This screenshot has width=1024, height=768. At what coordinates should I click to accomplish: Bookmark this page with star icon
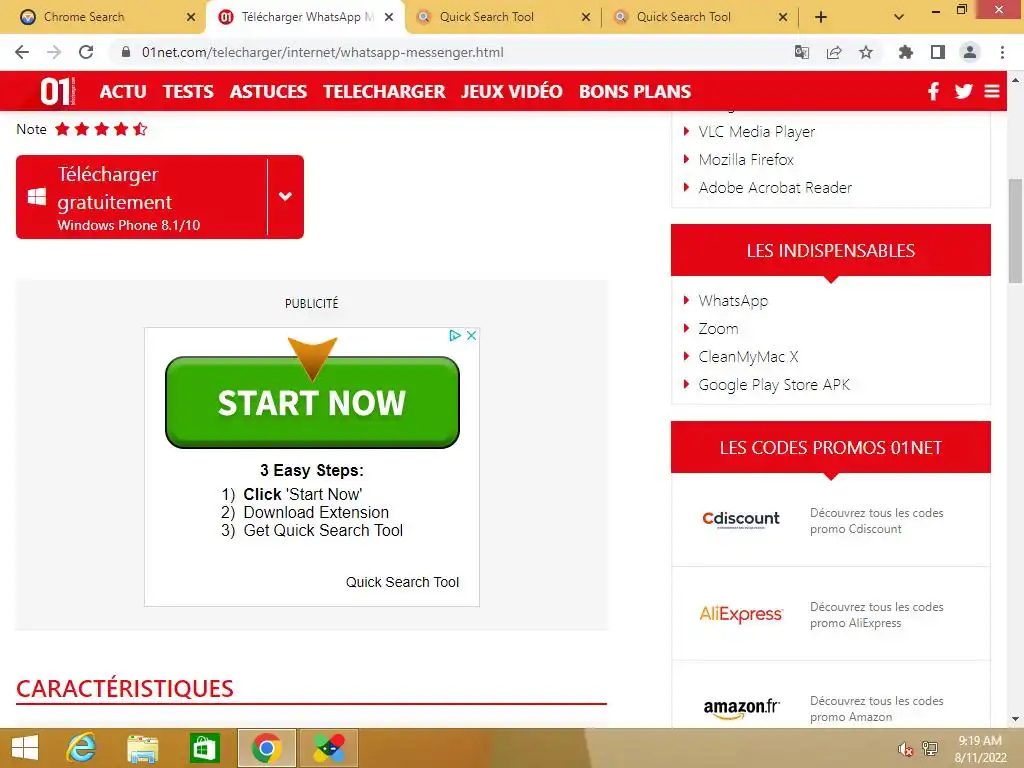[866, 52]
